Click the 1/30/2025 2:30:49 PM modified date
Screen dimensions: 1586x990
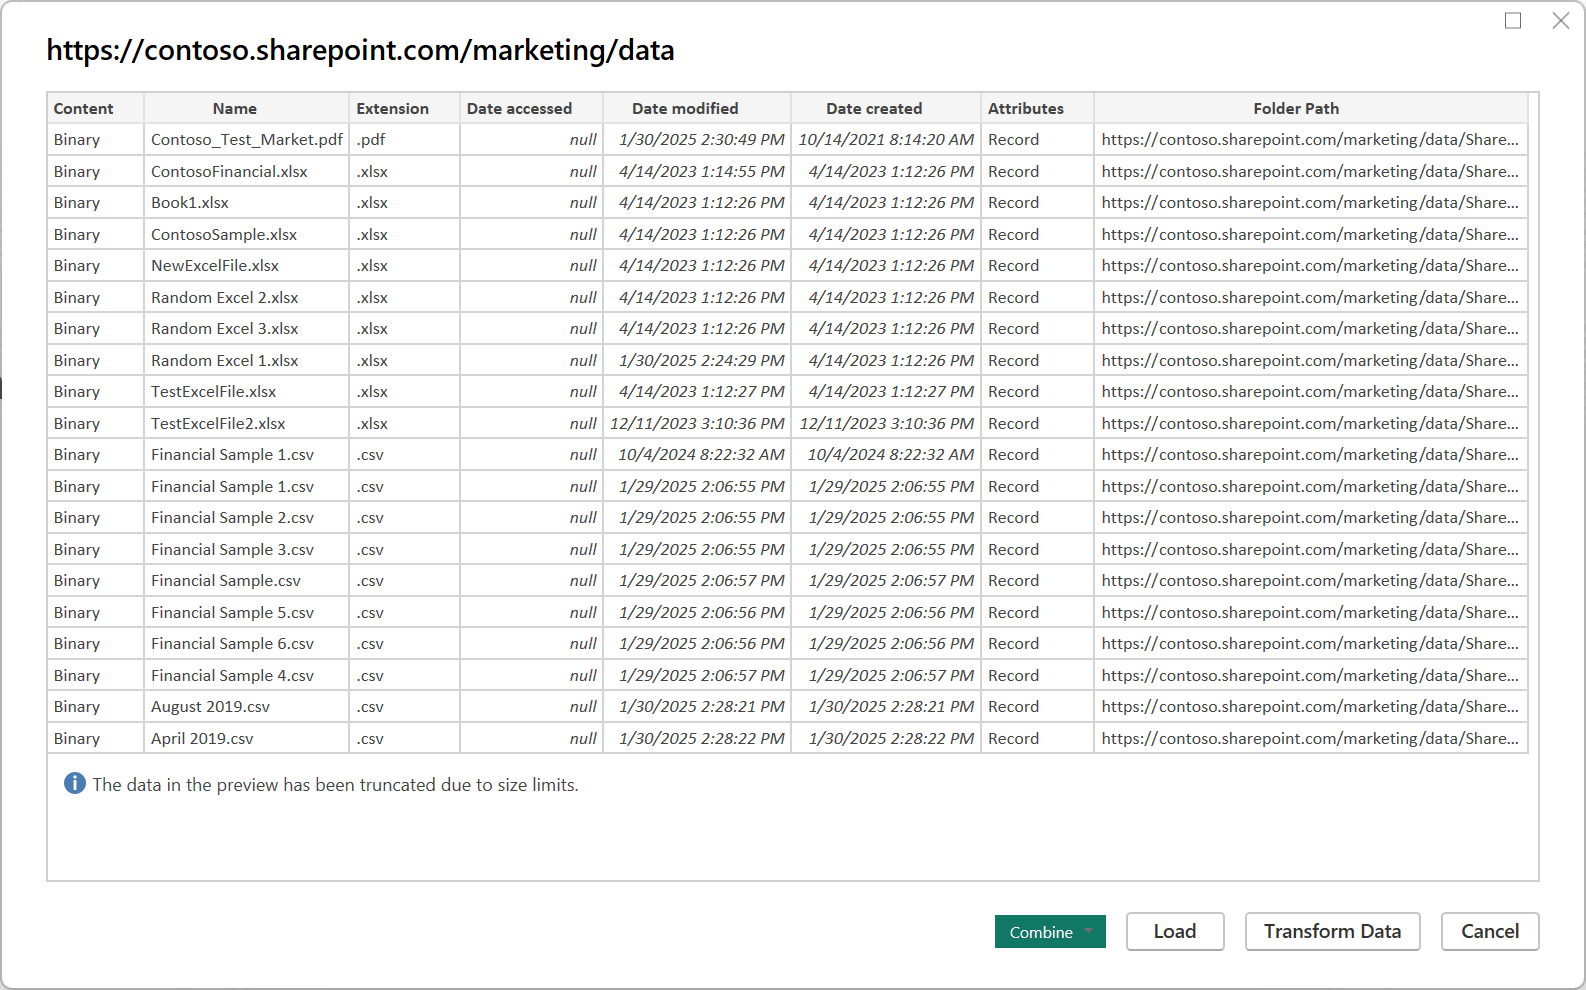697,140
